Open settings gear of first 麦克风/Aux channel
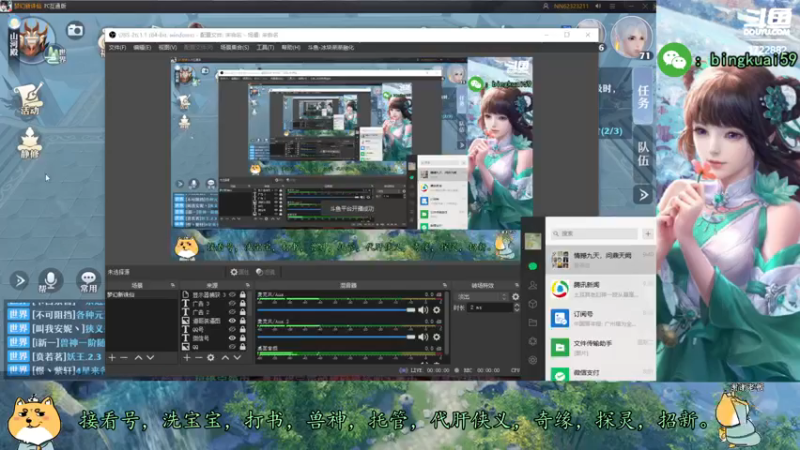Image resolution: width=800 pixels, height=450 pixels. [x=437, y=310]
